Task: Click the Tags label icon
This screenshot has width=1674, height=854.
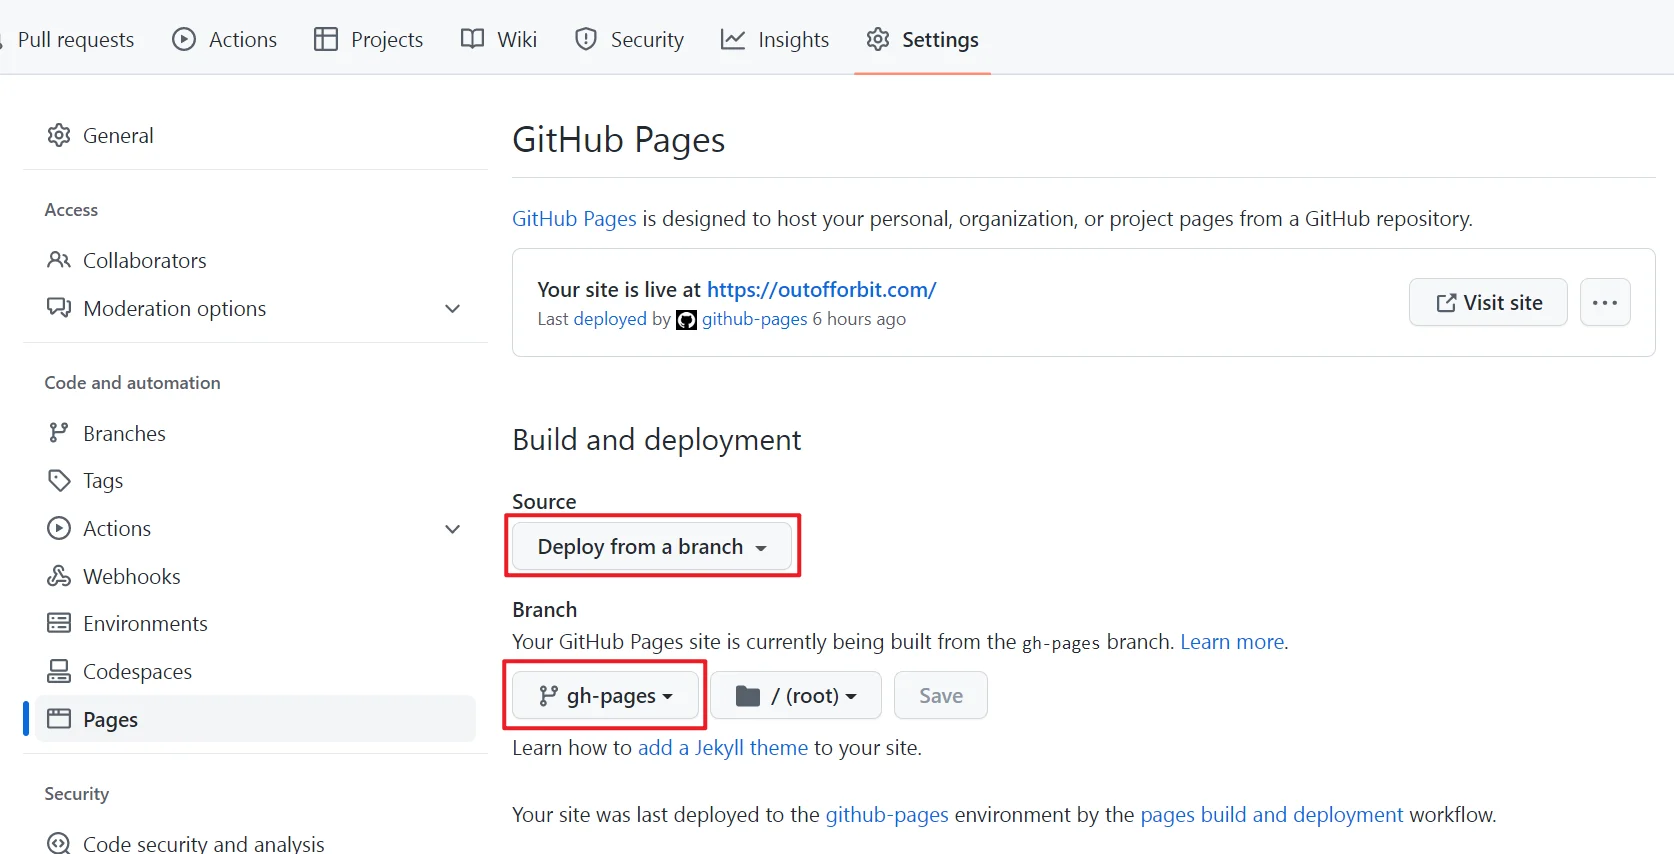Action: (59, 481)
